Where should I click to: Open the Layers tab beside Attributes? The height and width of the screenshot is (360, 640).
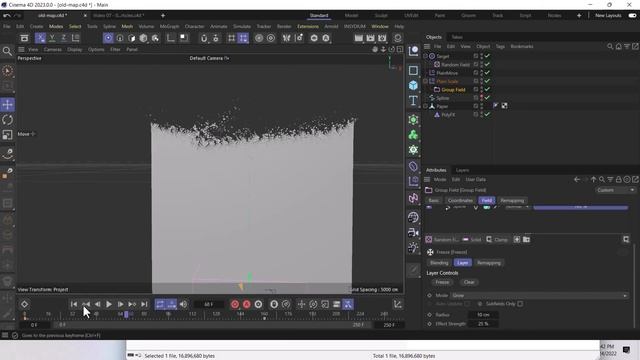(462, 170)
